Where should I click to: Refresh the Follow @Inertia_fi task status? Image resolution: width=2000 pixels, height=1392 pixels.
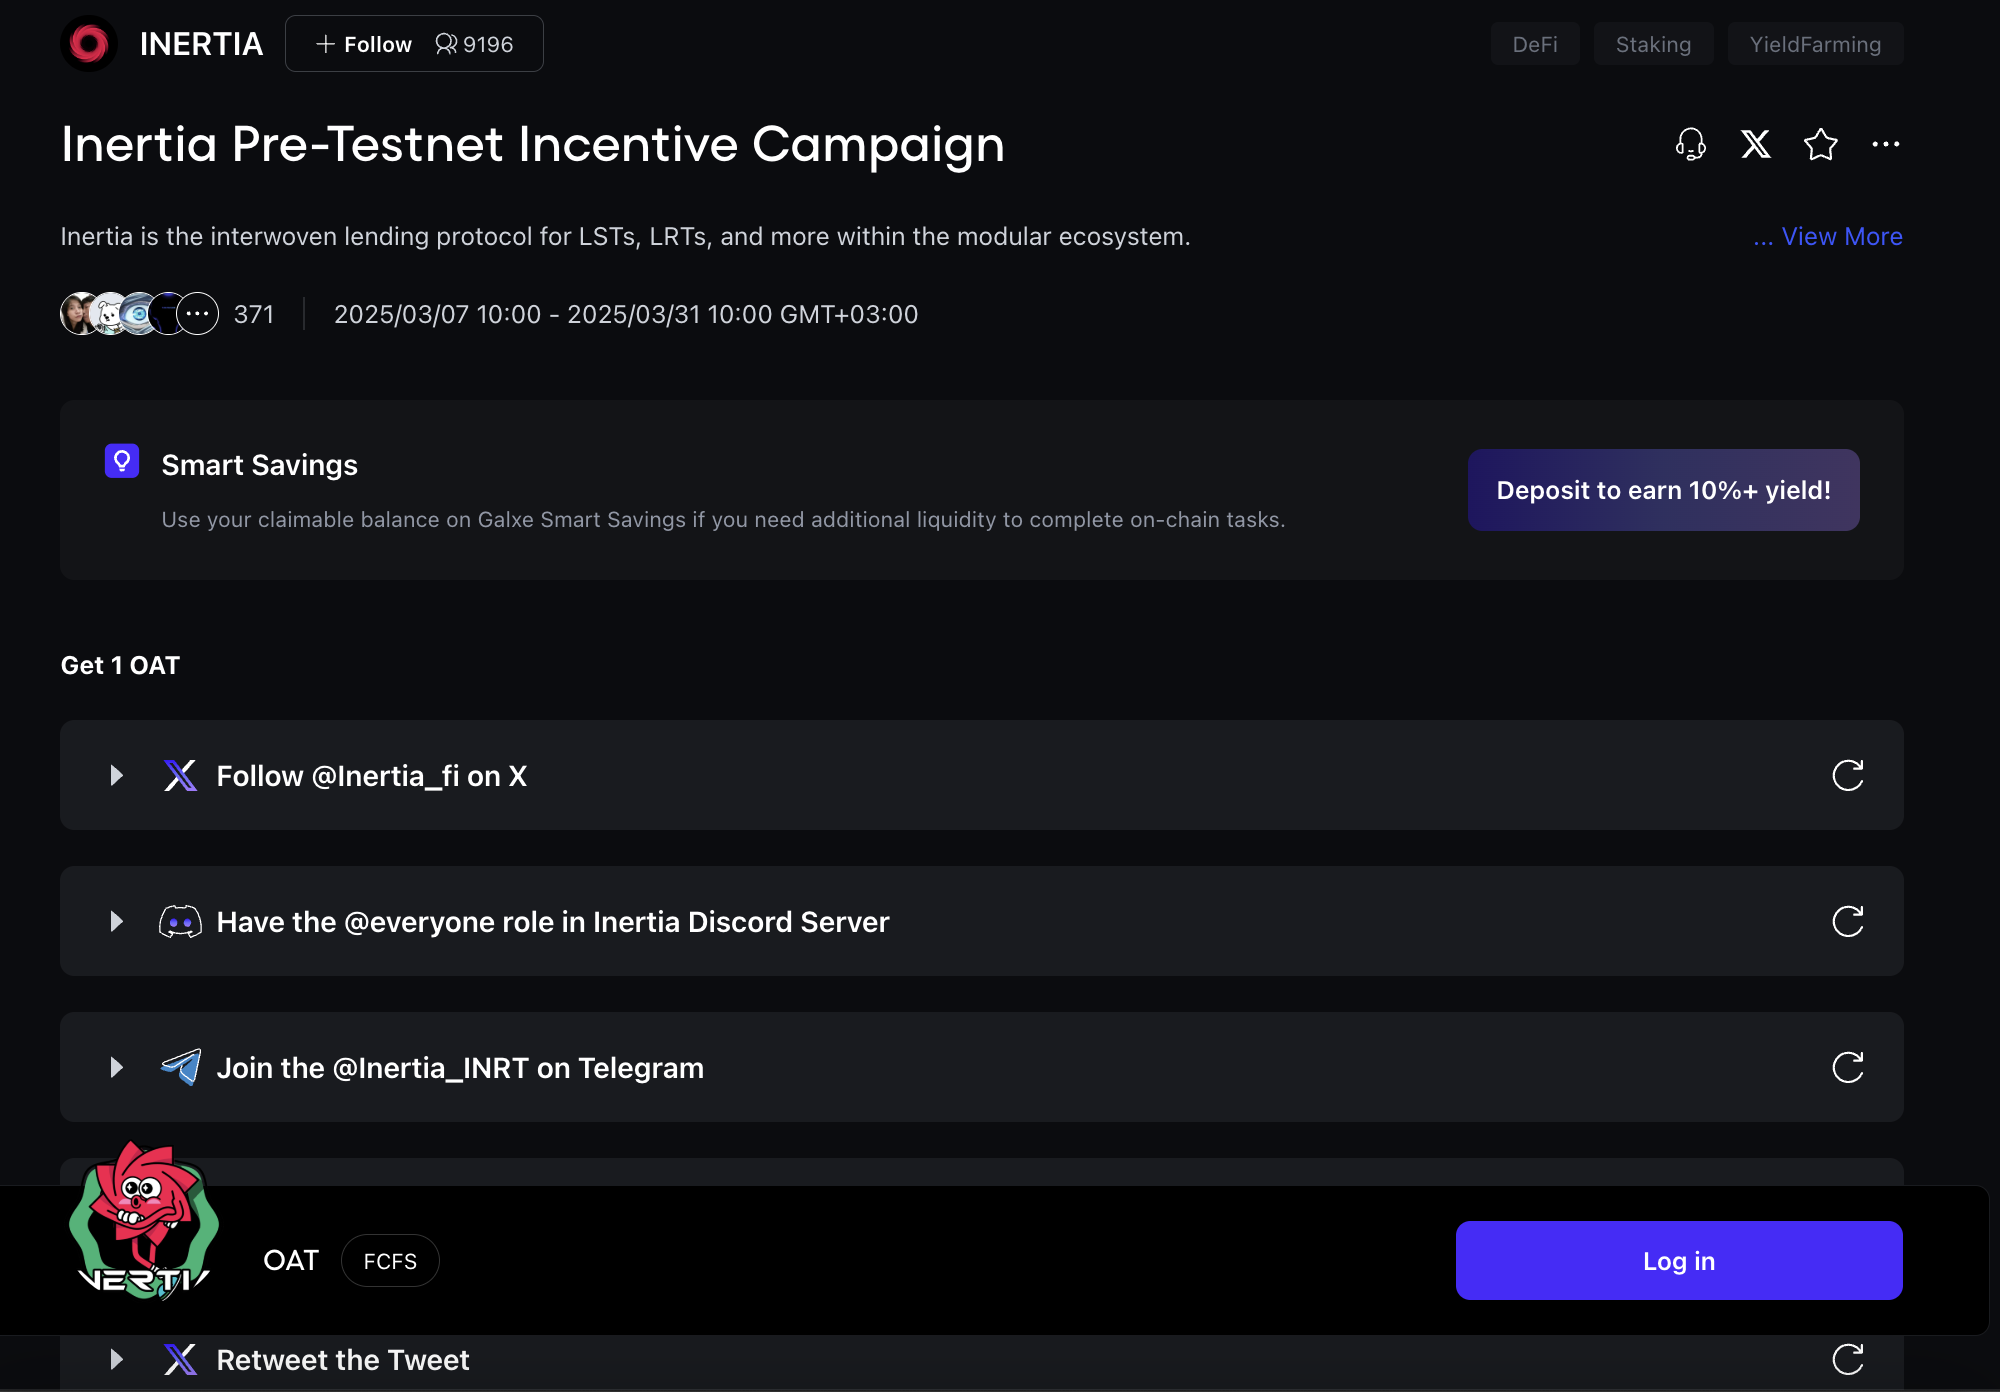tap(1847, 775)
